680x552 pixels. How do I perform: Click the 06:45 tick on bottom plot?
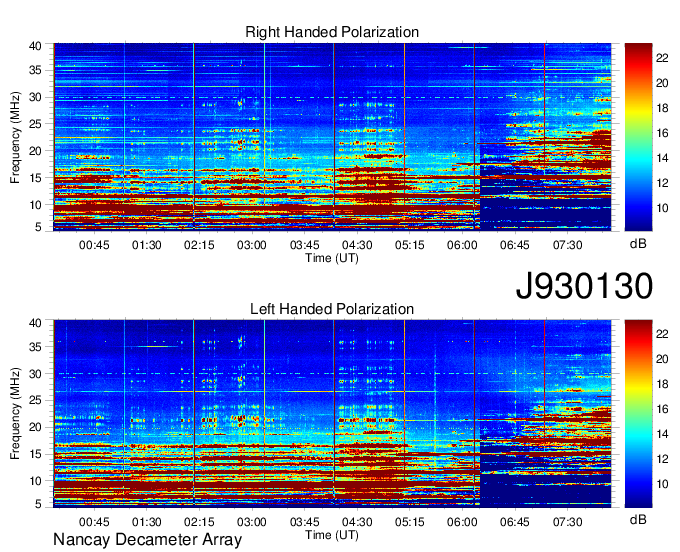point(515,522)
